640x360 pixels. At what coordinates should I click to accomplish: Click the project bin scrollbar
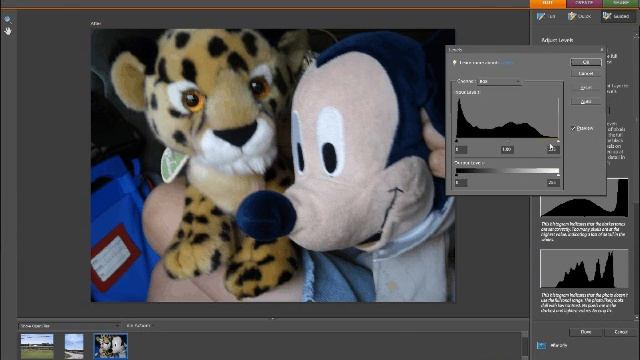[x=524, y=345]
